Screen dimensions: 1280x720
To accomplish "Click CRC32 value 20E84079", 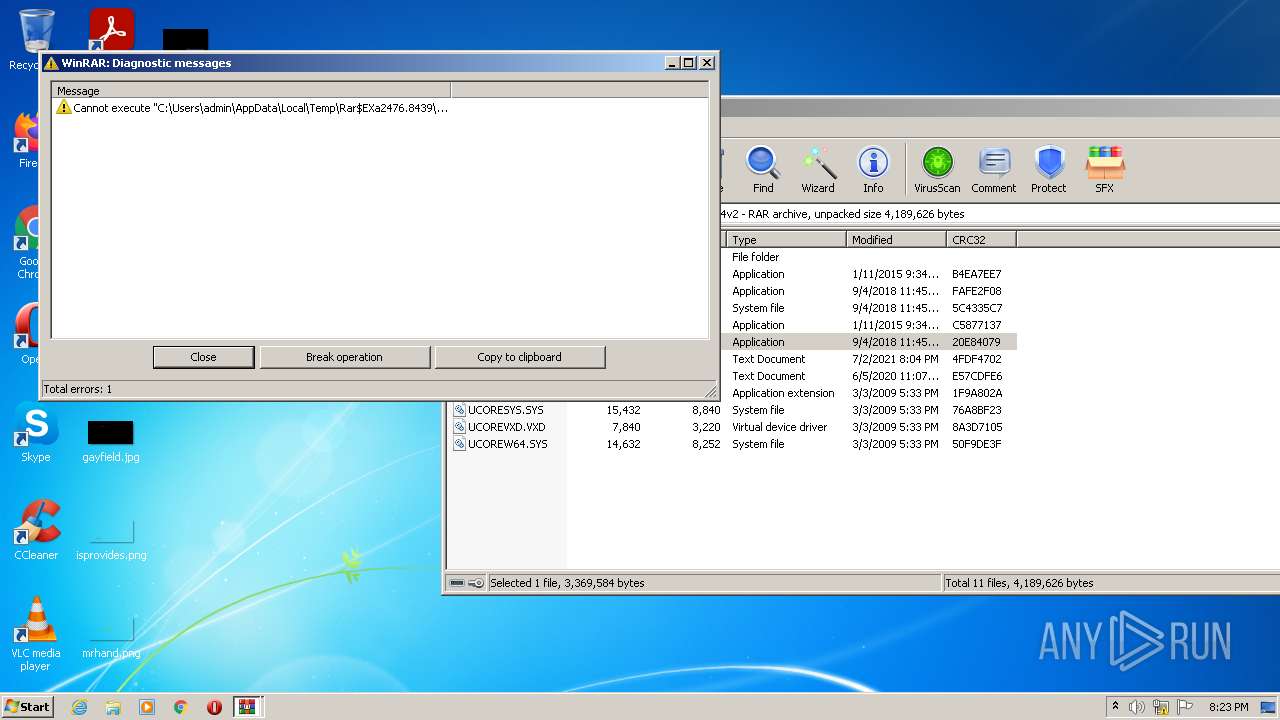I will pyautogui.click(x=976, y=342).
